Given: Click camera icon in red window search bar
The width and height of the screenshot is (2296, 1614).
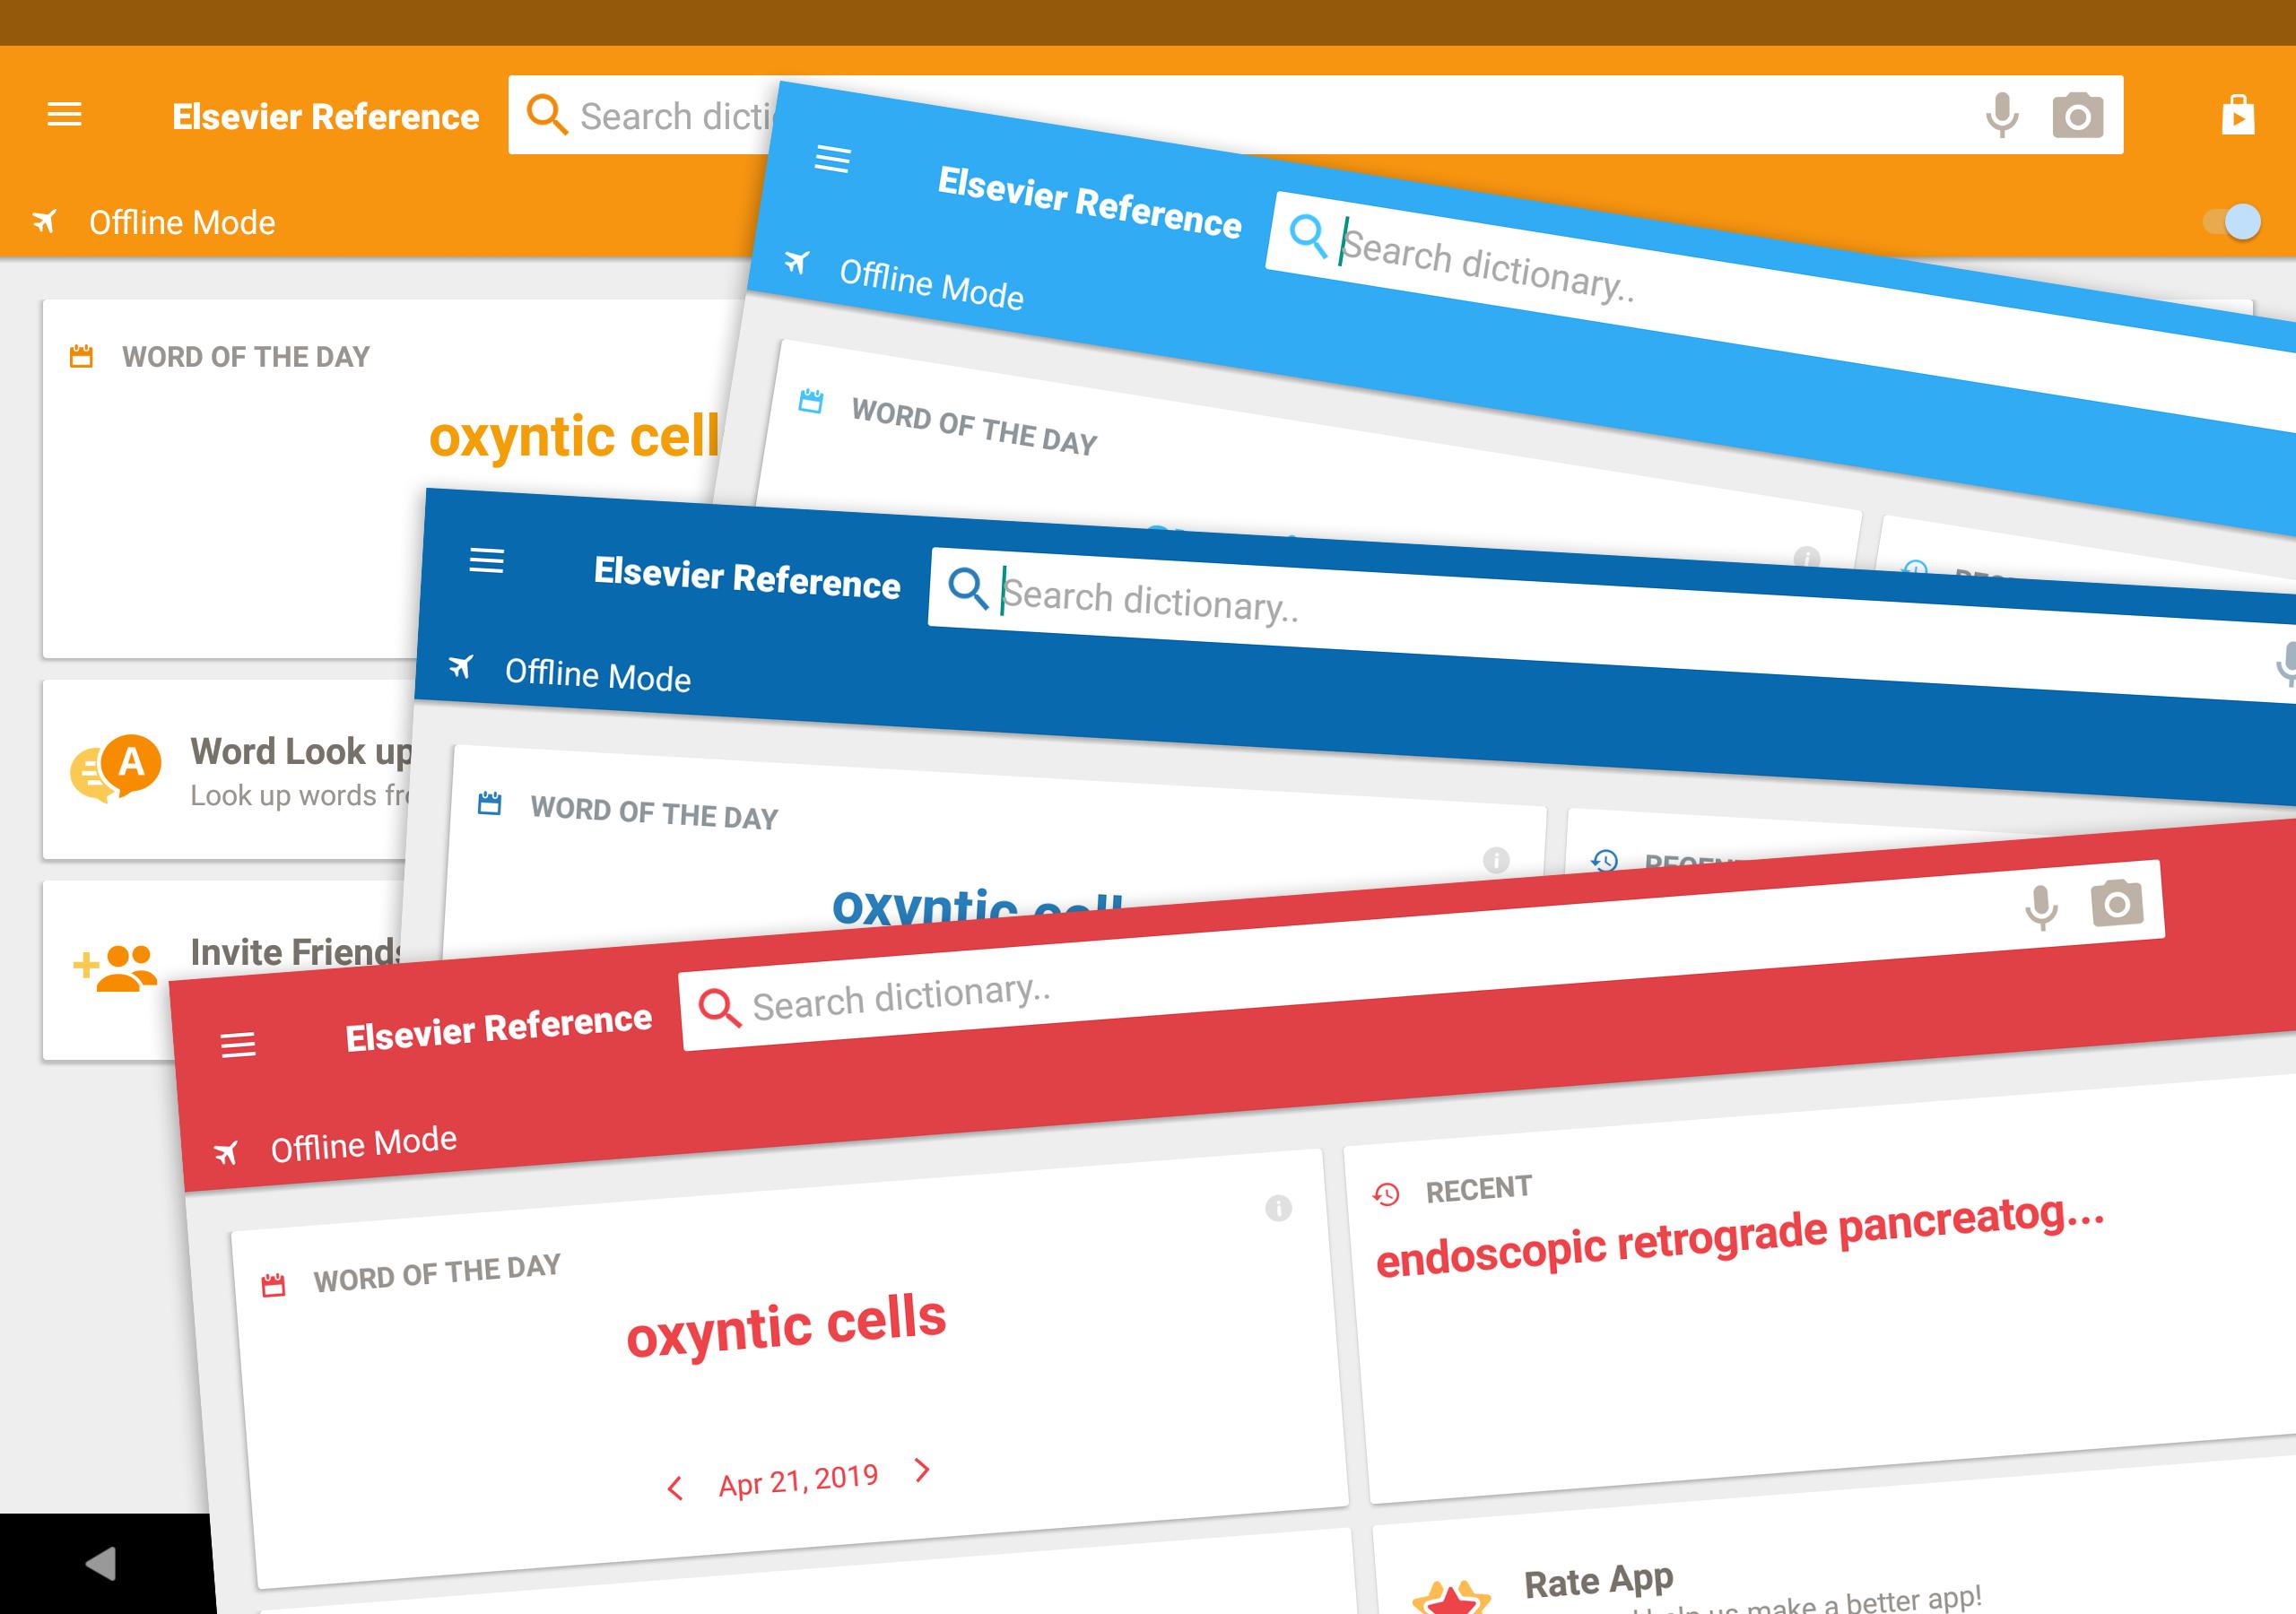Looking at the screenshot, I should (2117, 904).
